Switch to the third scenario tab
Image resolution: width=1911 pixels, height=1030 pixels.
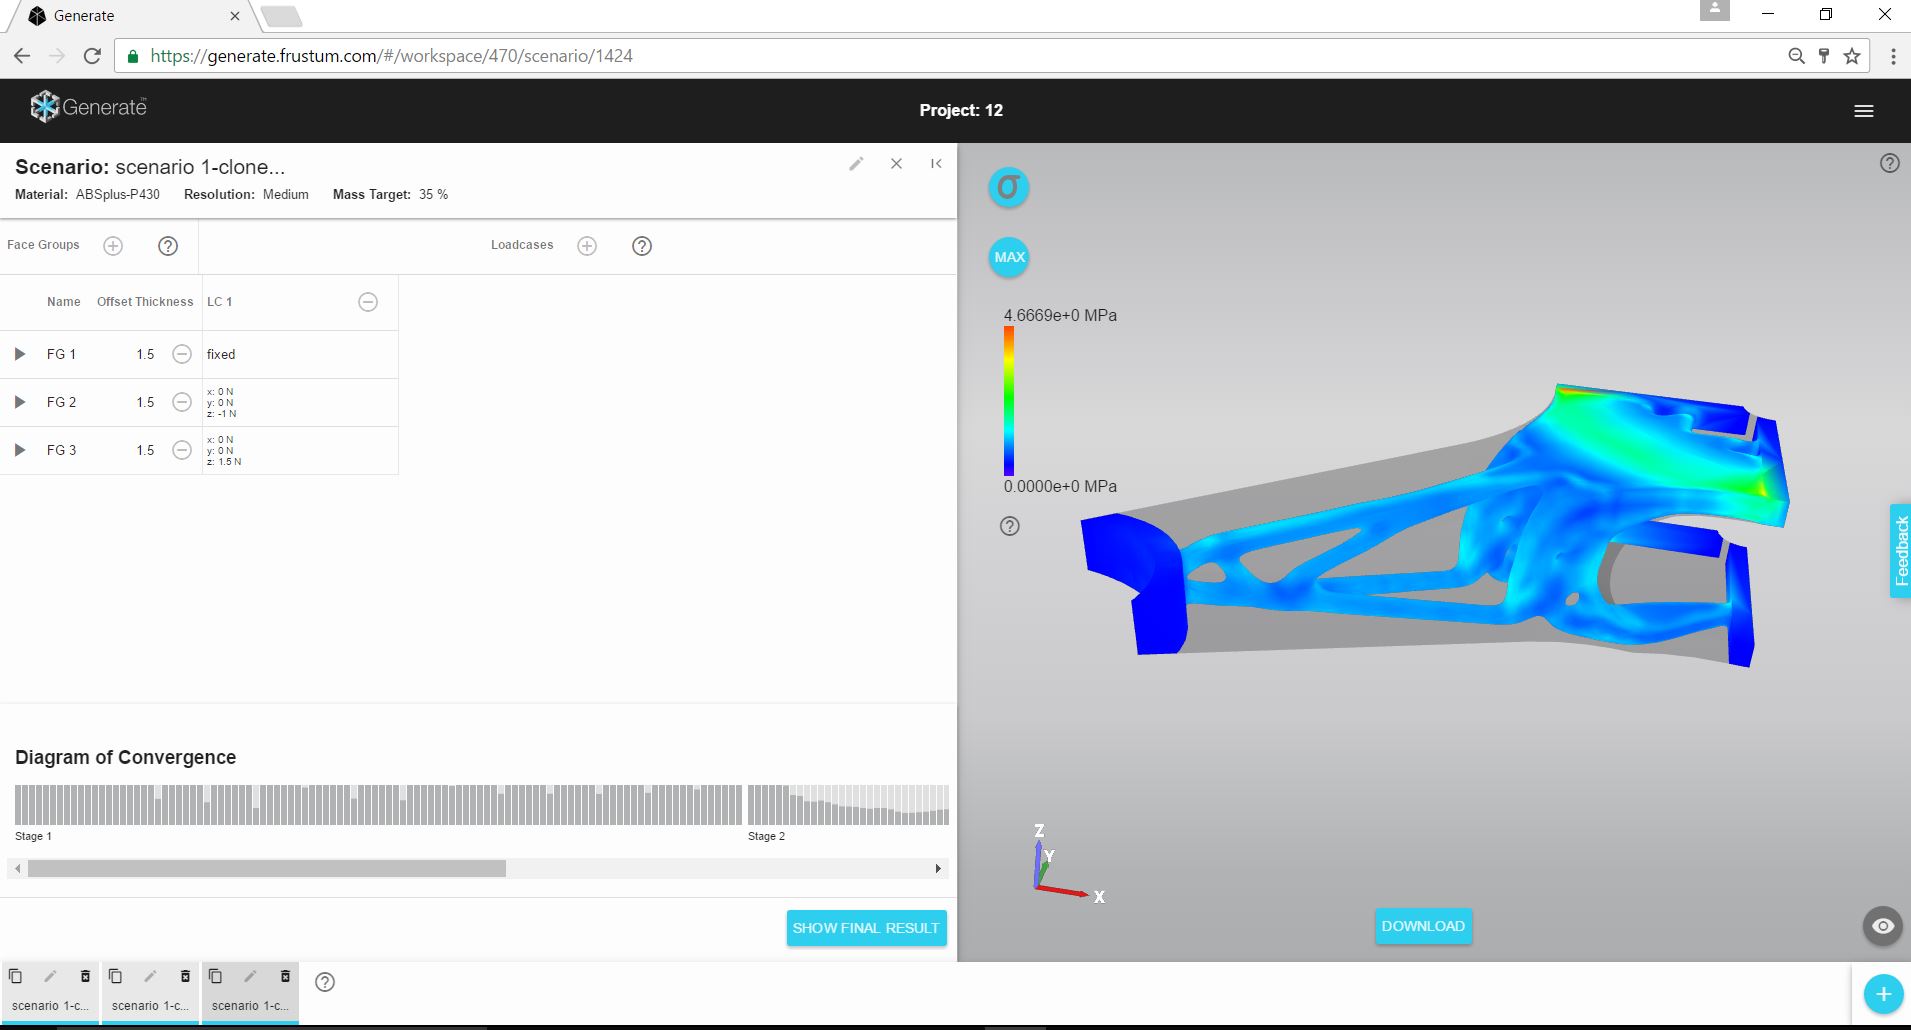(250, 1006)
